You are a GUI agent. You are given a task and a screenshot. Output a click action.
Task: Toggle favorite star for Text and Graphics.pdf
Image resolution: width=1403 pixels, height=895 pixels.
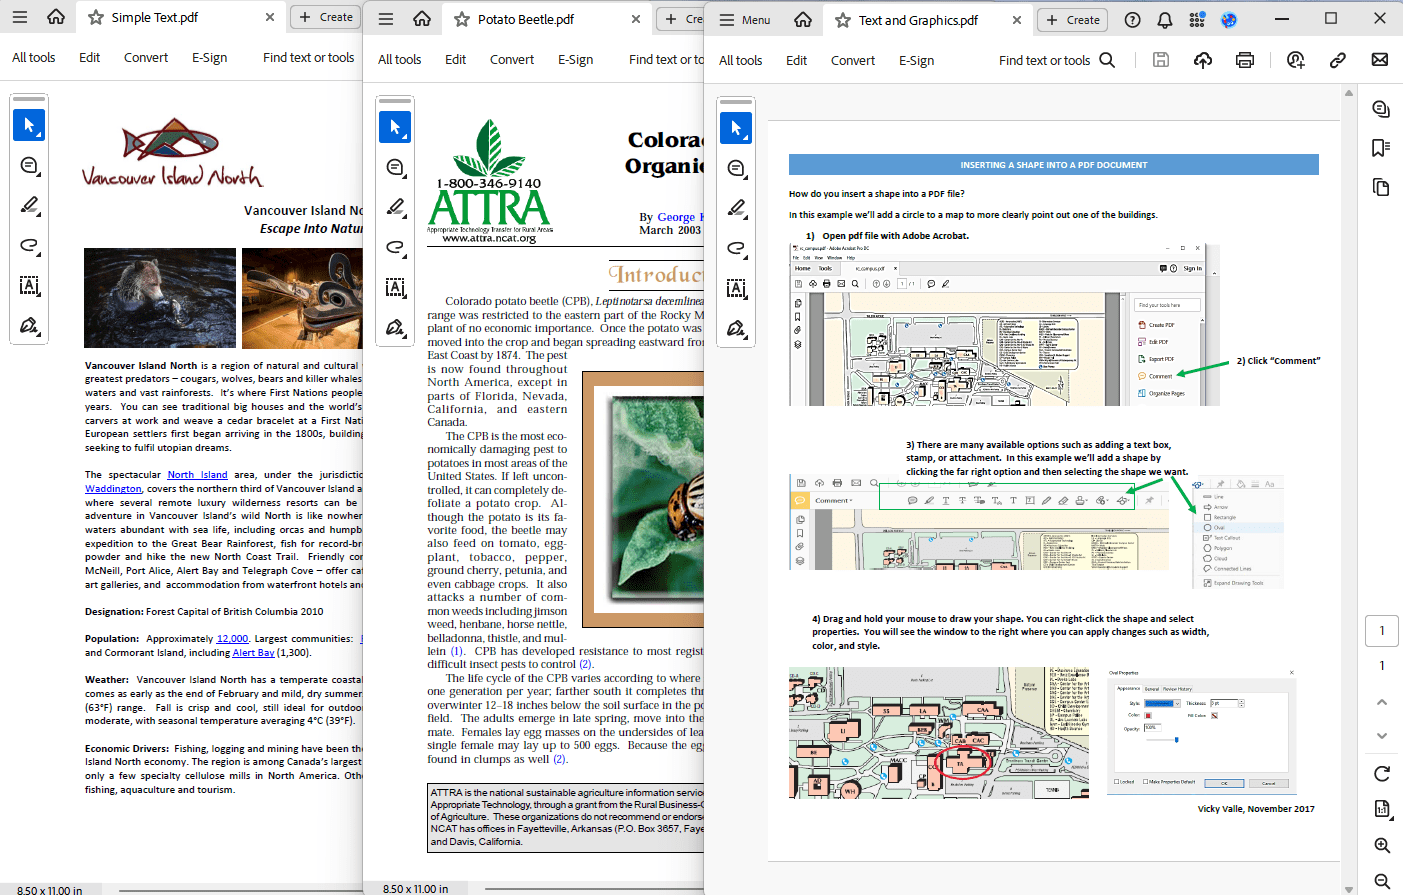843,20
